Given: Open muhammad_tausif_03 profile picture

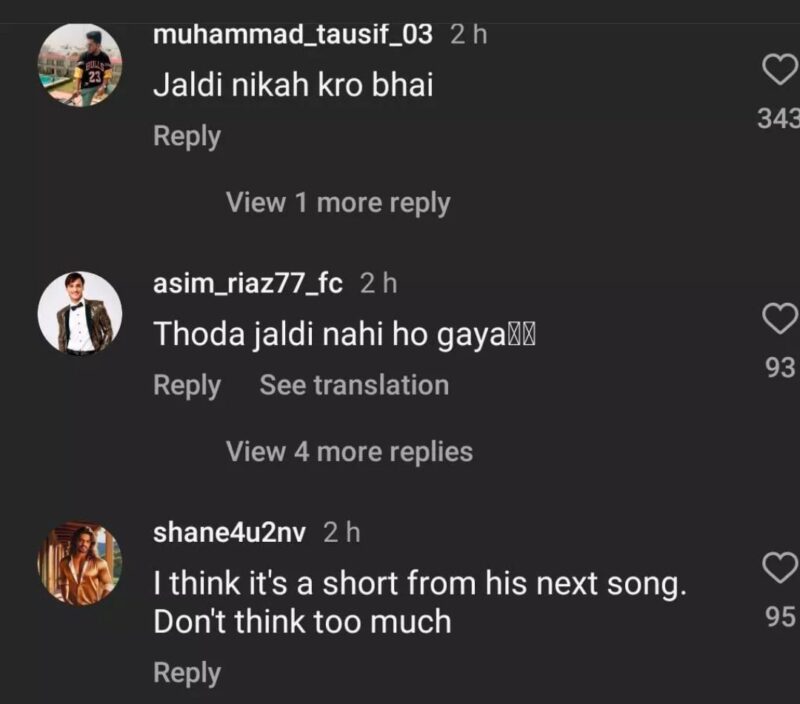Looking at the screenshot, I should [80, 64].
